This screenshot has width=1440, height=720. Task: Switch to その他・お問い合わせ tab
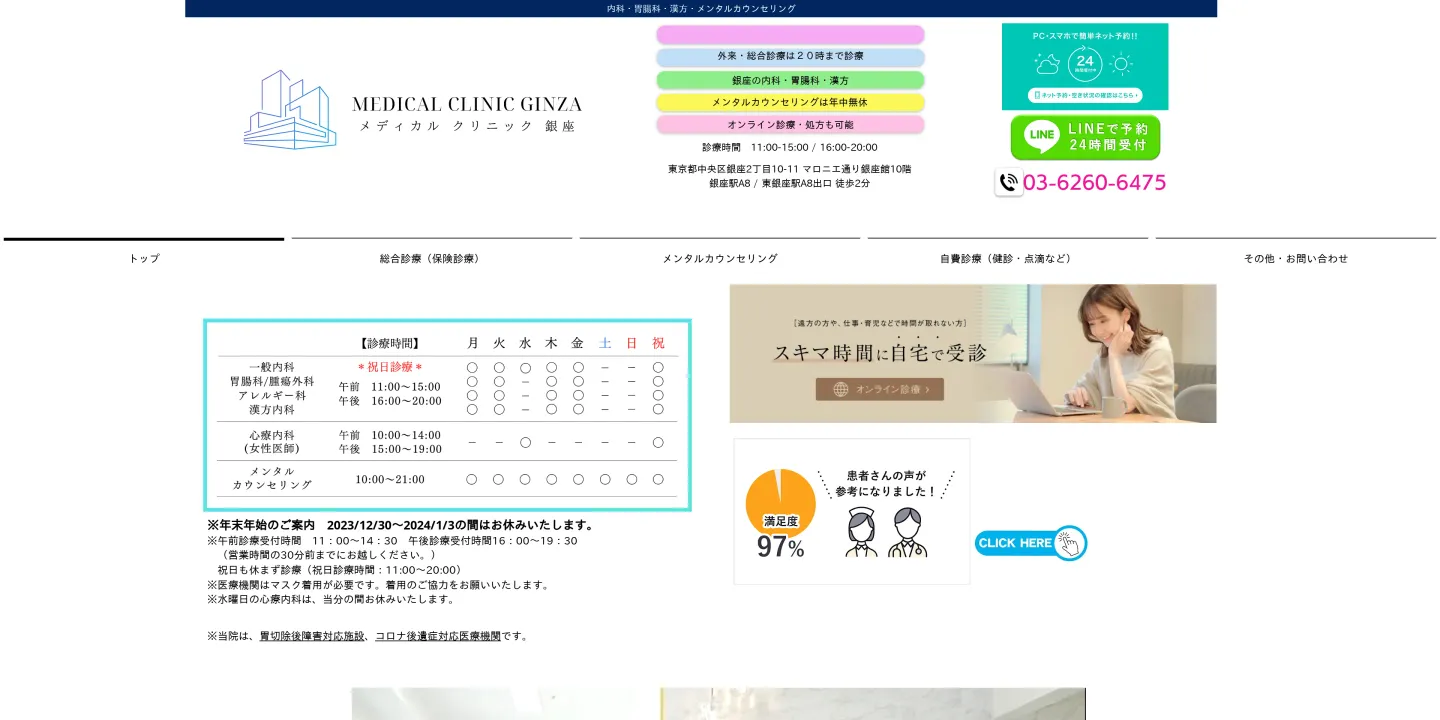pos(1296,258)
